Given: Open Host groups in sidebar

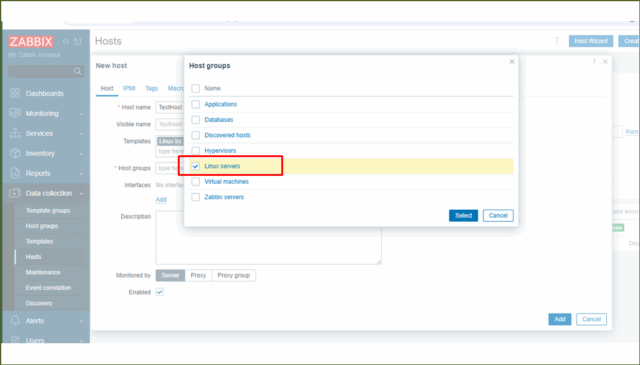Looking at the screenshot, I should pyautogui.click(x=42, y=226).
